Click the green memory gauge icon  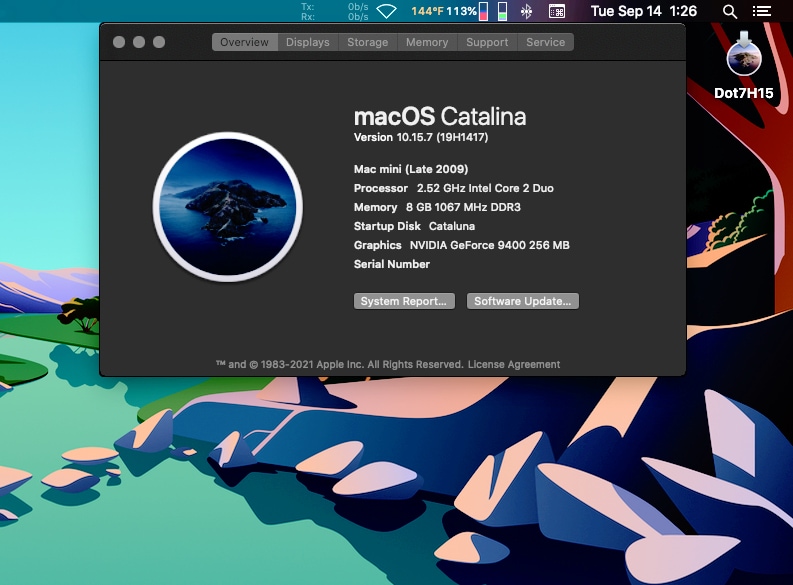502,11
